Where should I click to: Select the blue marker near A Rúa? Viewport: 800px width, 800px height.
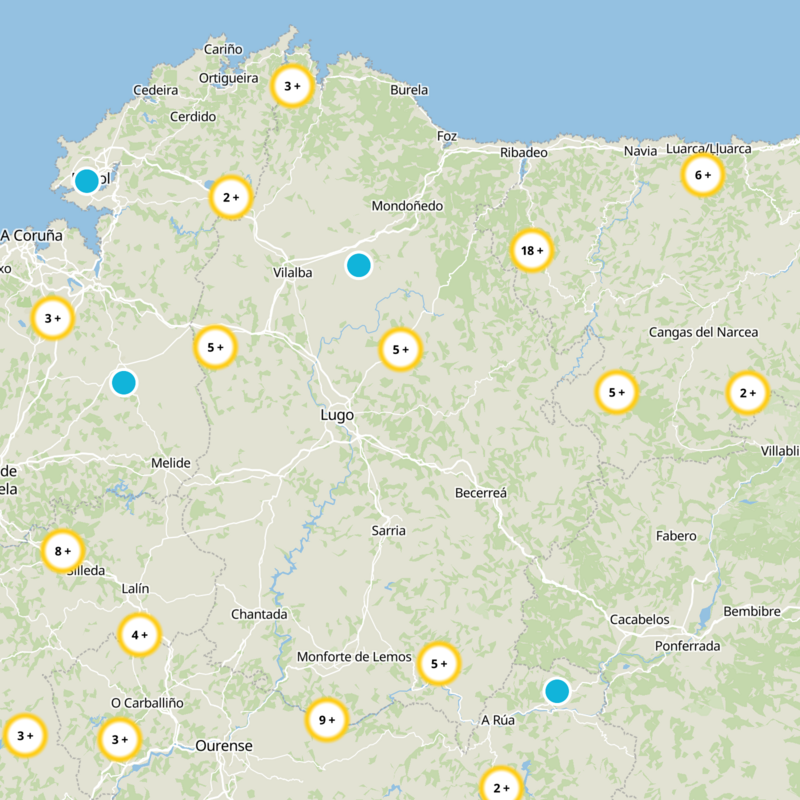[557, 691]
